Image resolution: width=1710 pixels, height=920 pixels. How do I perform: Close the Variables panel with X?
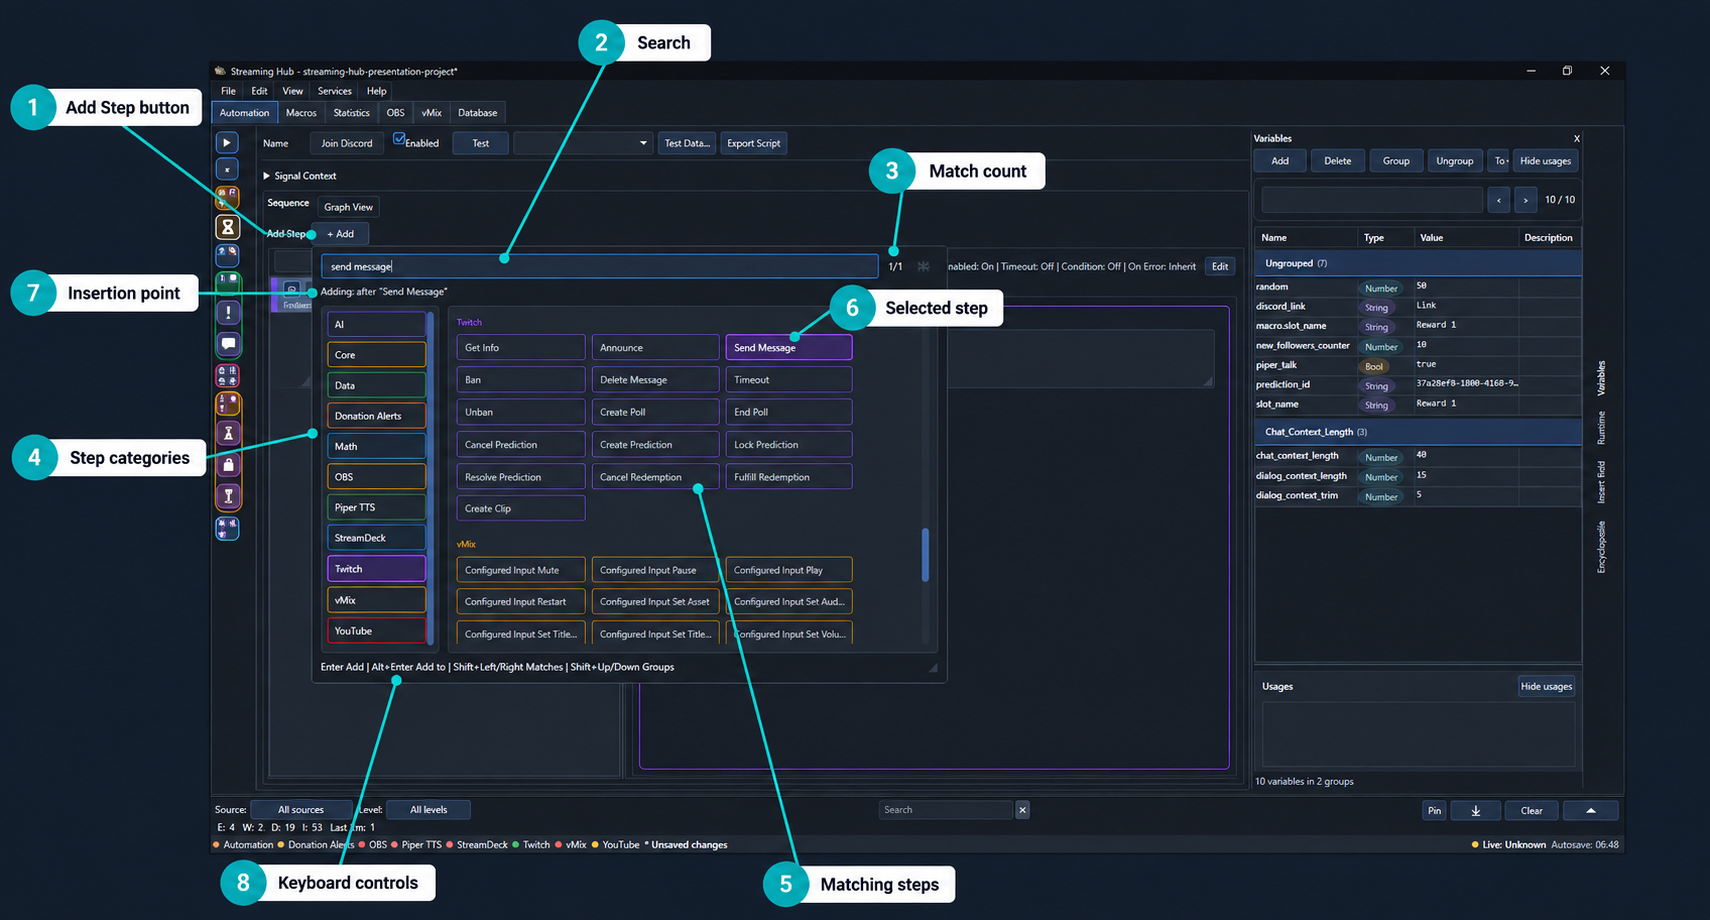[1577, 139]
